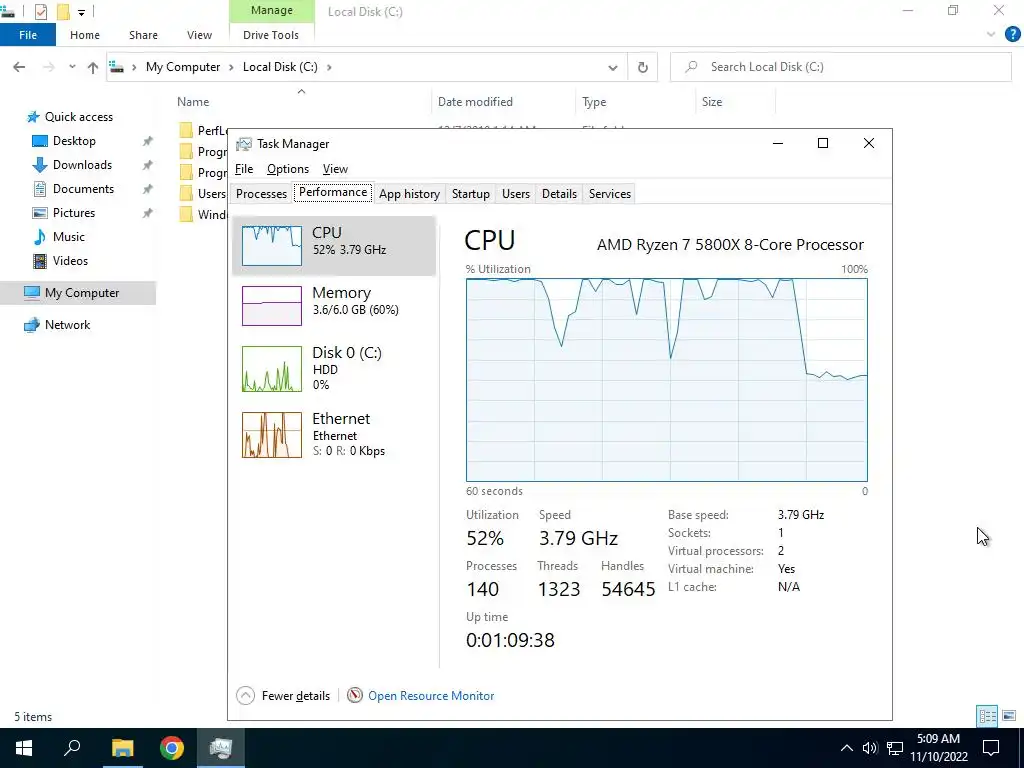Select the Users tab in Task Manager
Viewport: 1024px width, 768px height.
point(516,194)
